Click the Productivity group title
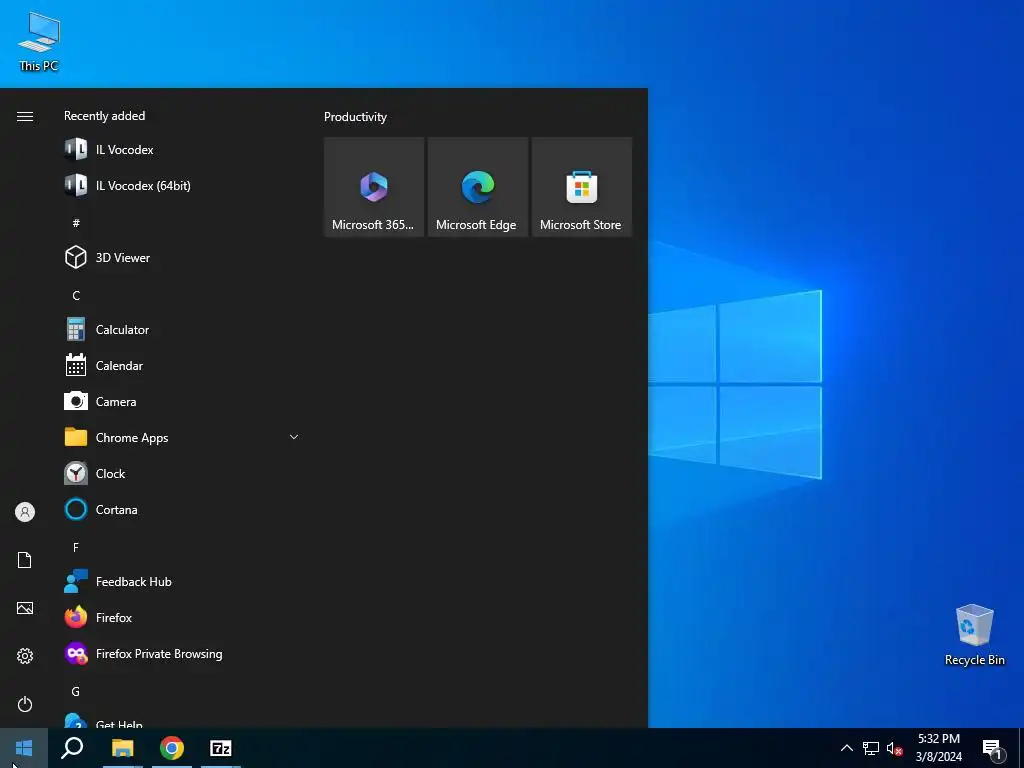 [355, 117]
